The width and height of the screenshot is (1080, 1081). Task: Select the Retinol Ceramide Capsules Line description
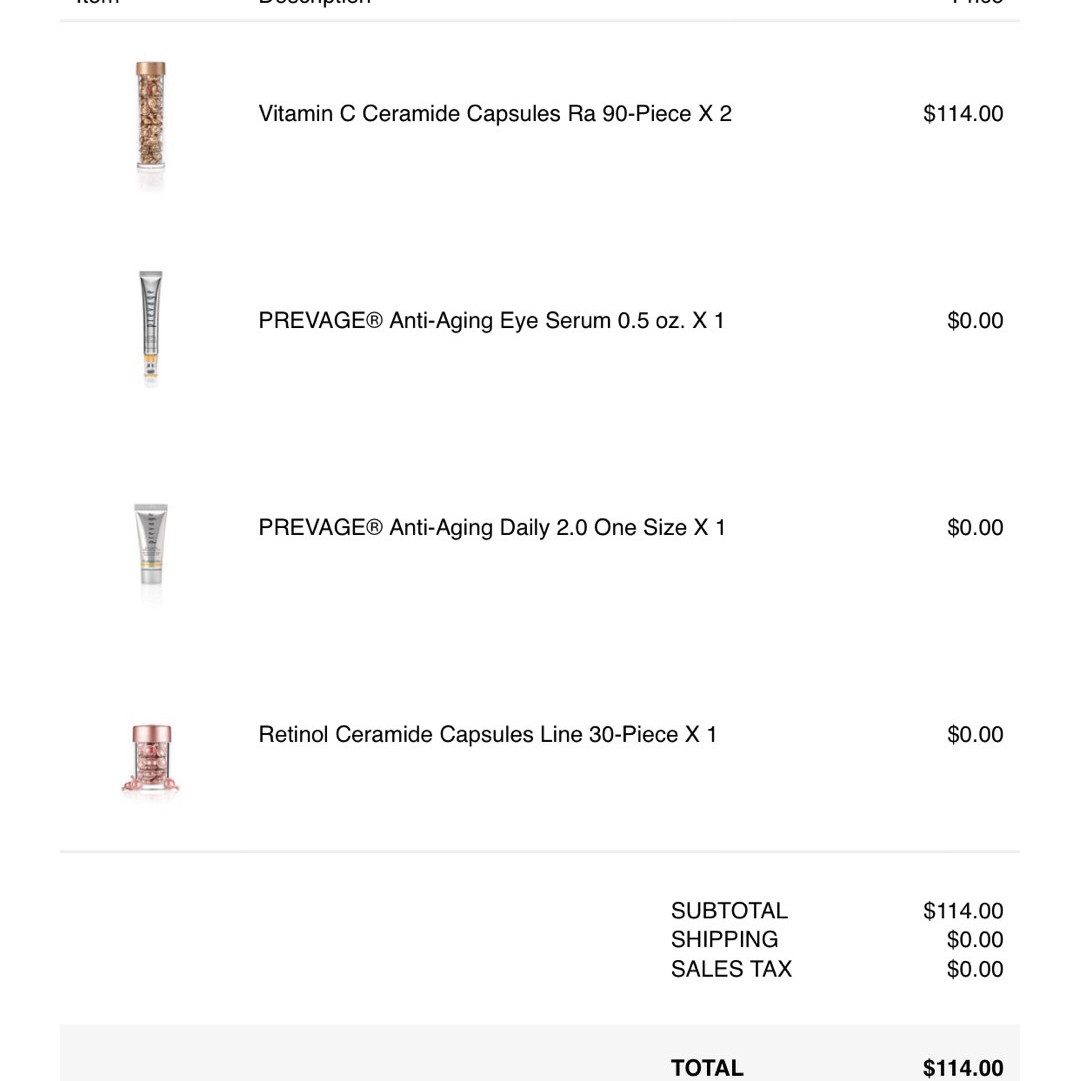[488, 734]
